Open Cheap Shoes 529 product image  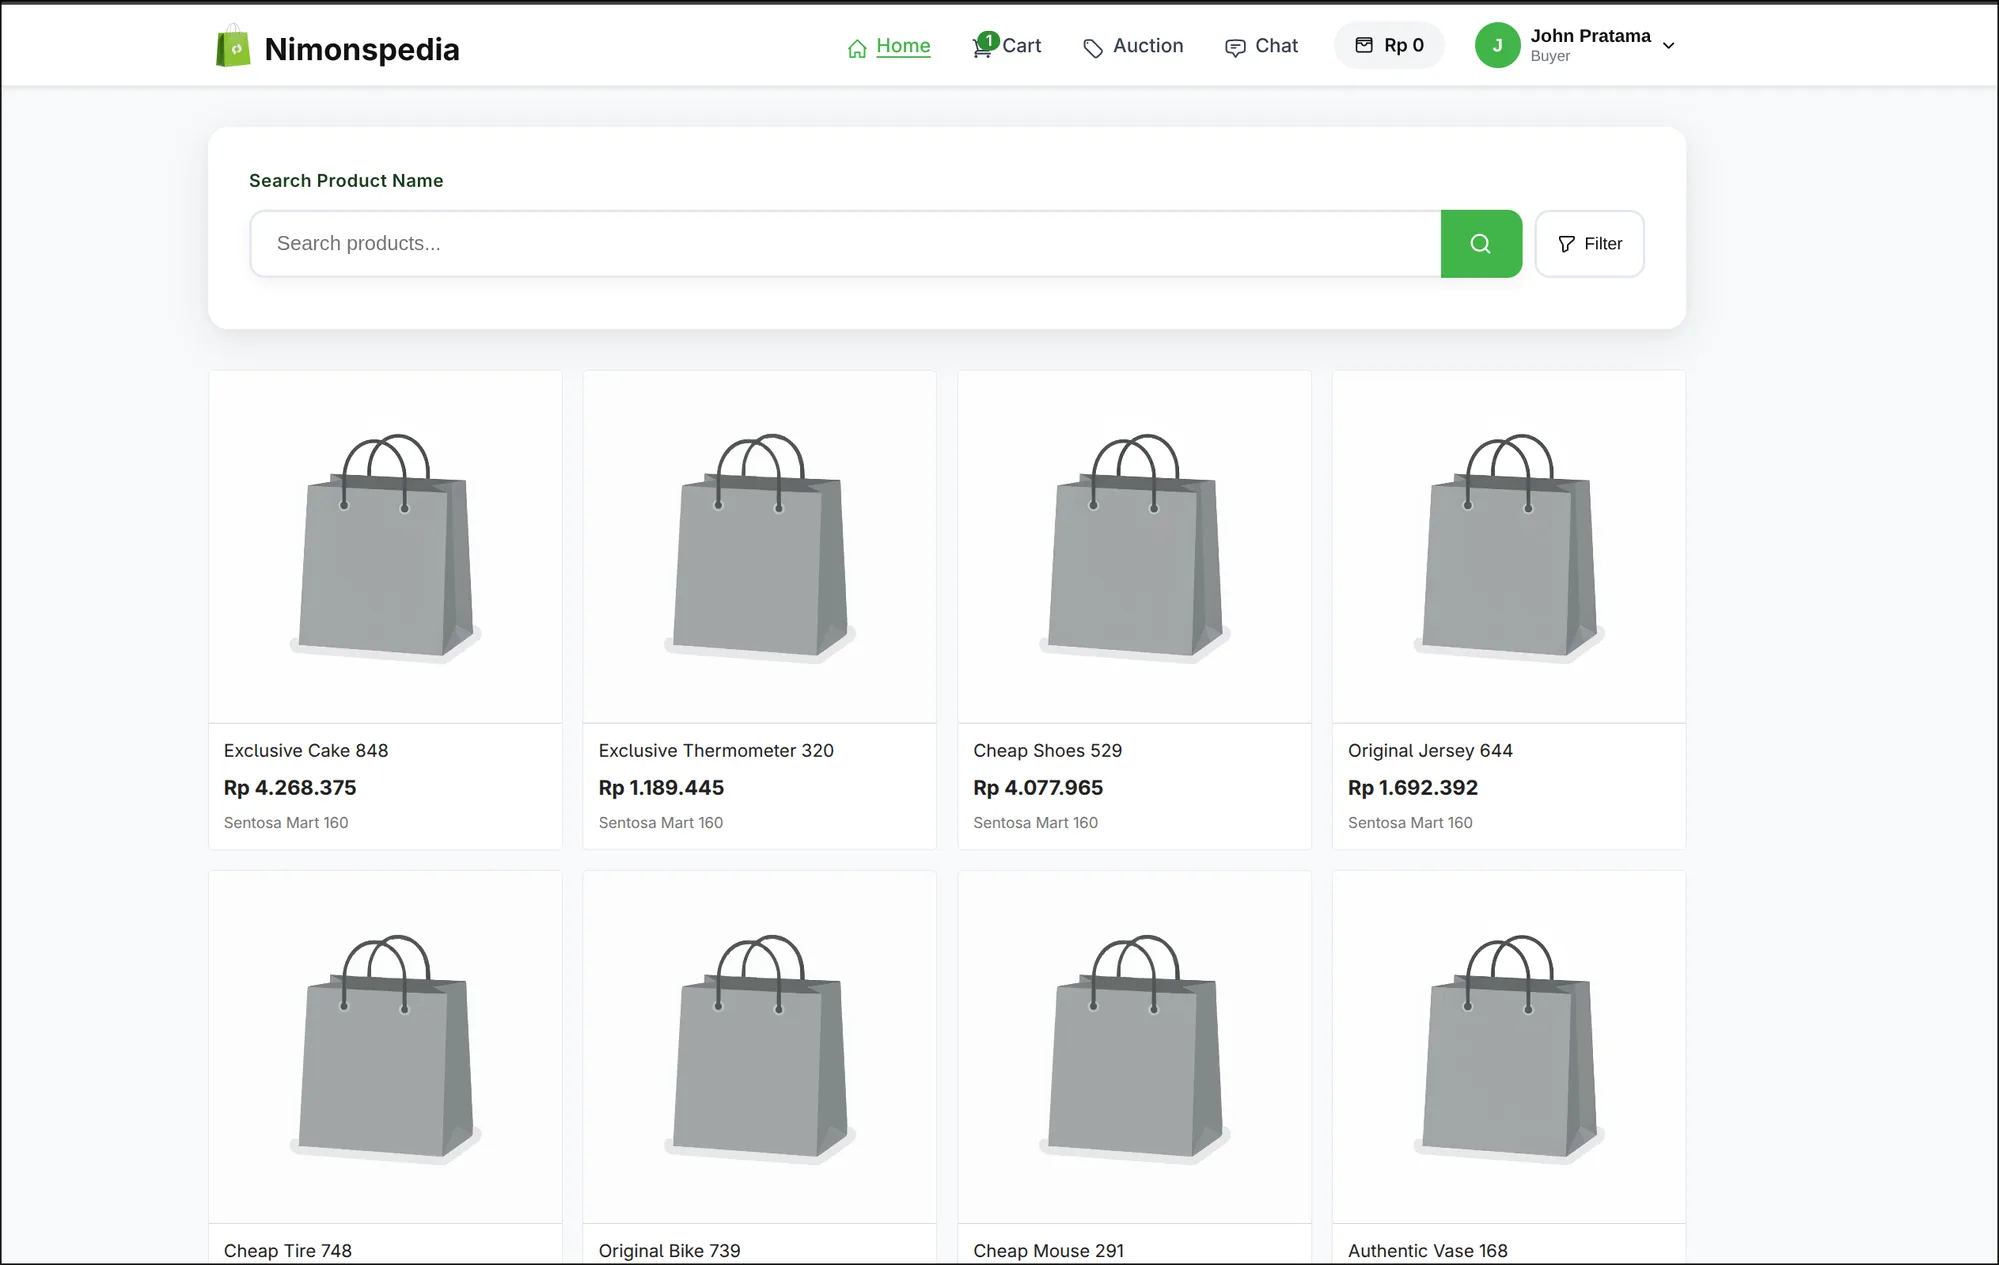click(1134, 547)
